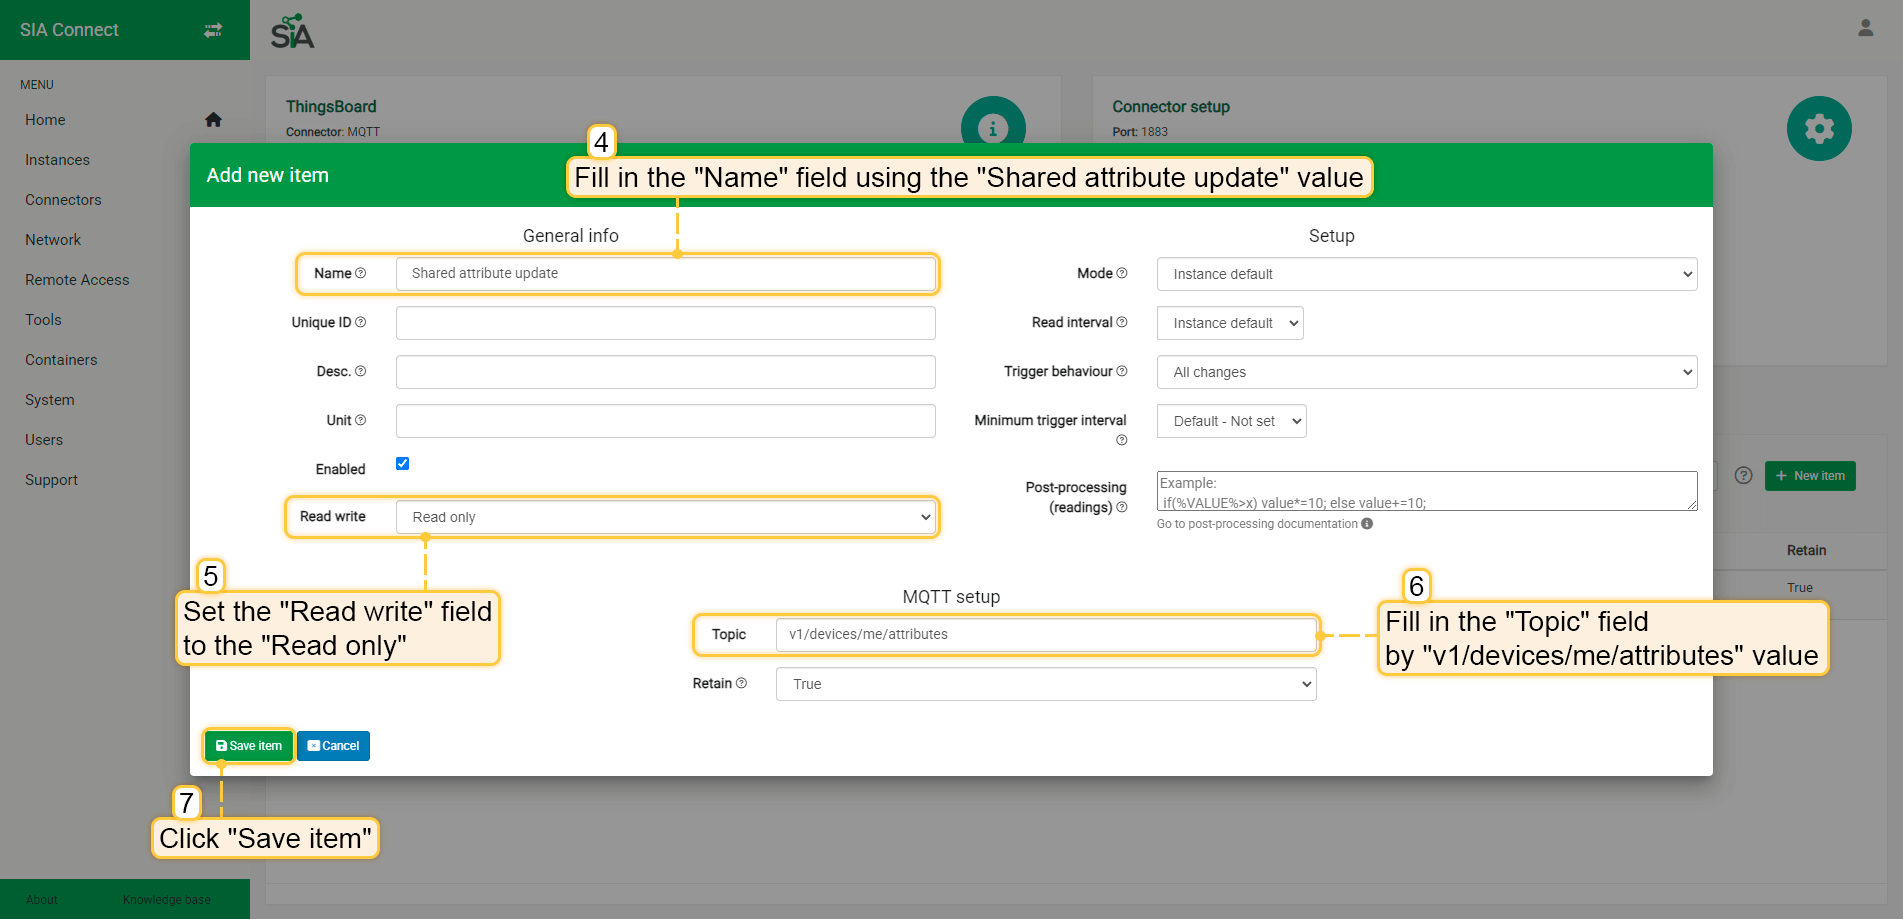Click the post-processing documentation info icon
Image resolution: width=1903 pixels, height=919 pixels.
coord(1367,524)
